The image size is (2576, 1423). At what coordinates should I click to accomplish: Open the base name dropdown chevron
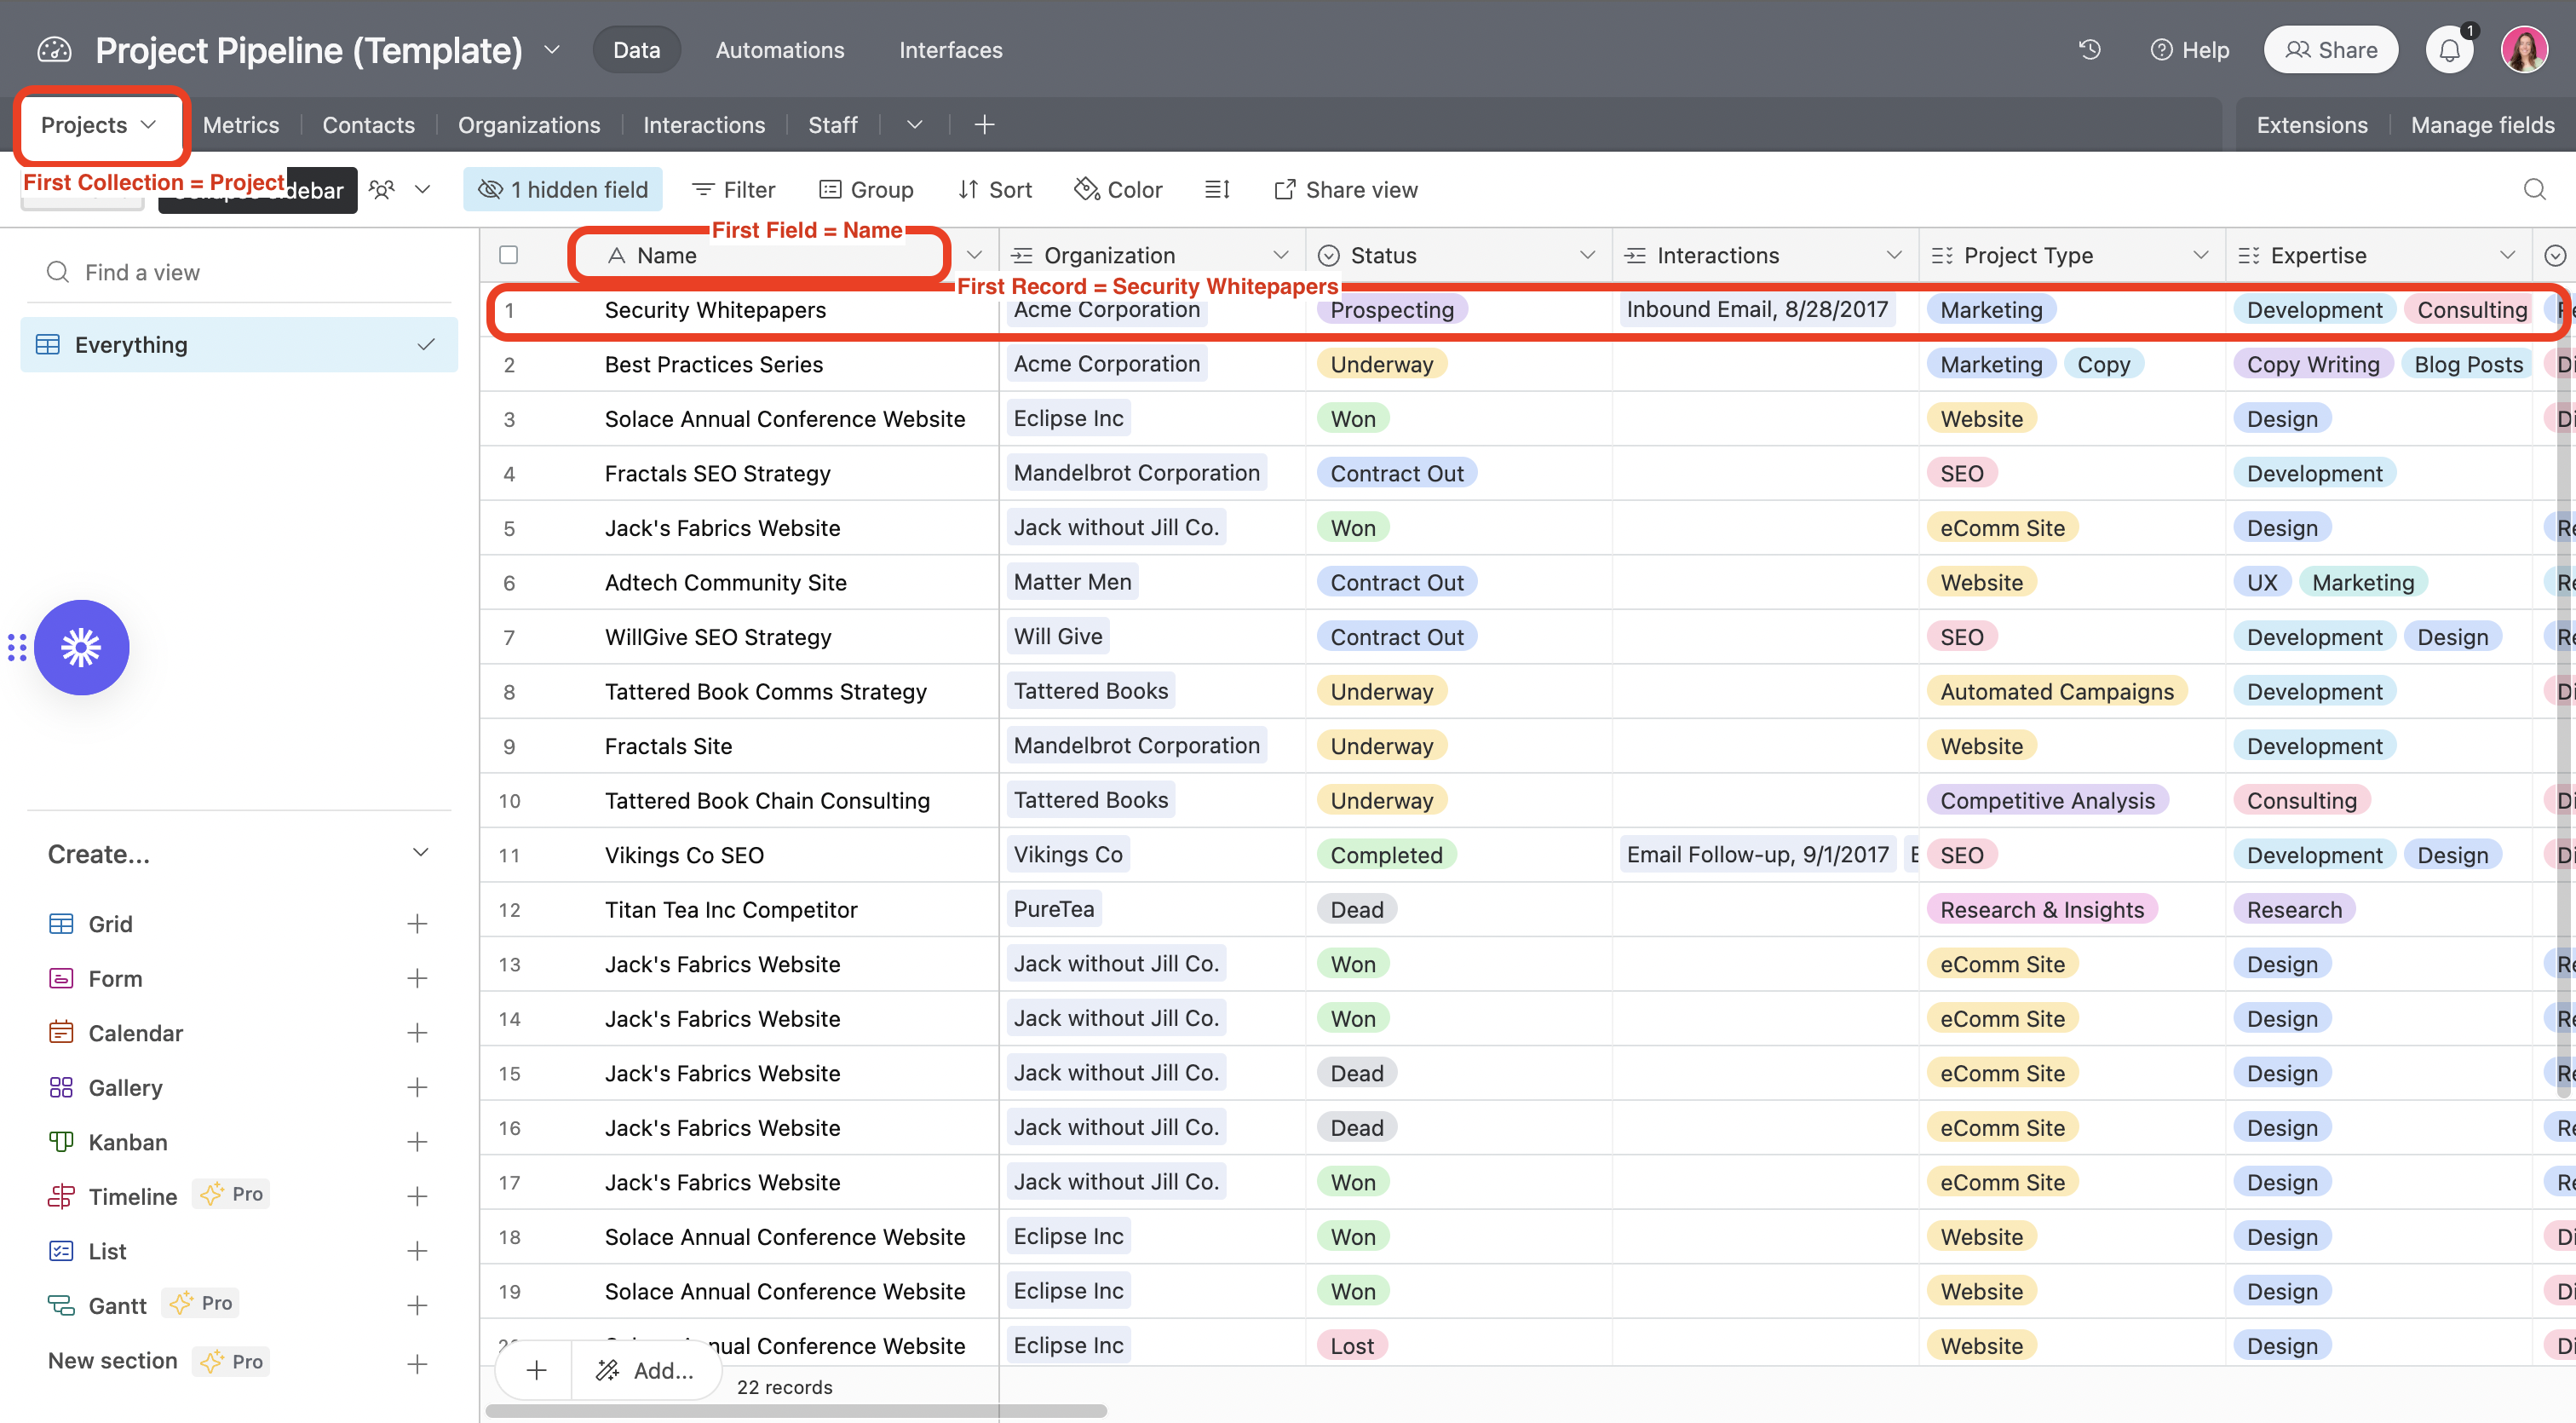(x=551, y=50)
